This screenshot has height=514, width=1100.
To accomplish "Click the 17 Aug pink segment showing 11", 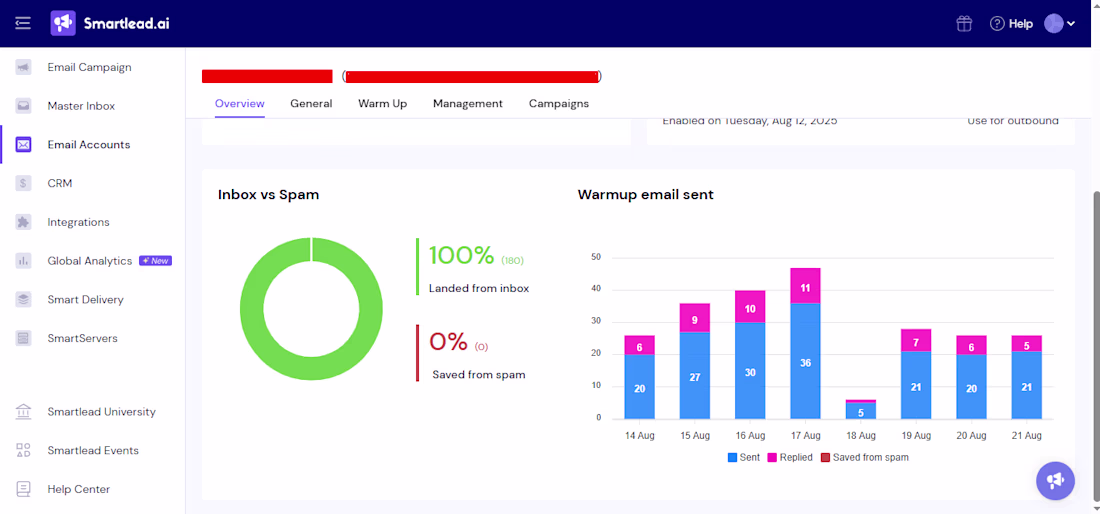I will (x=805, y=286).
